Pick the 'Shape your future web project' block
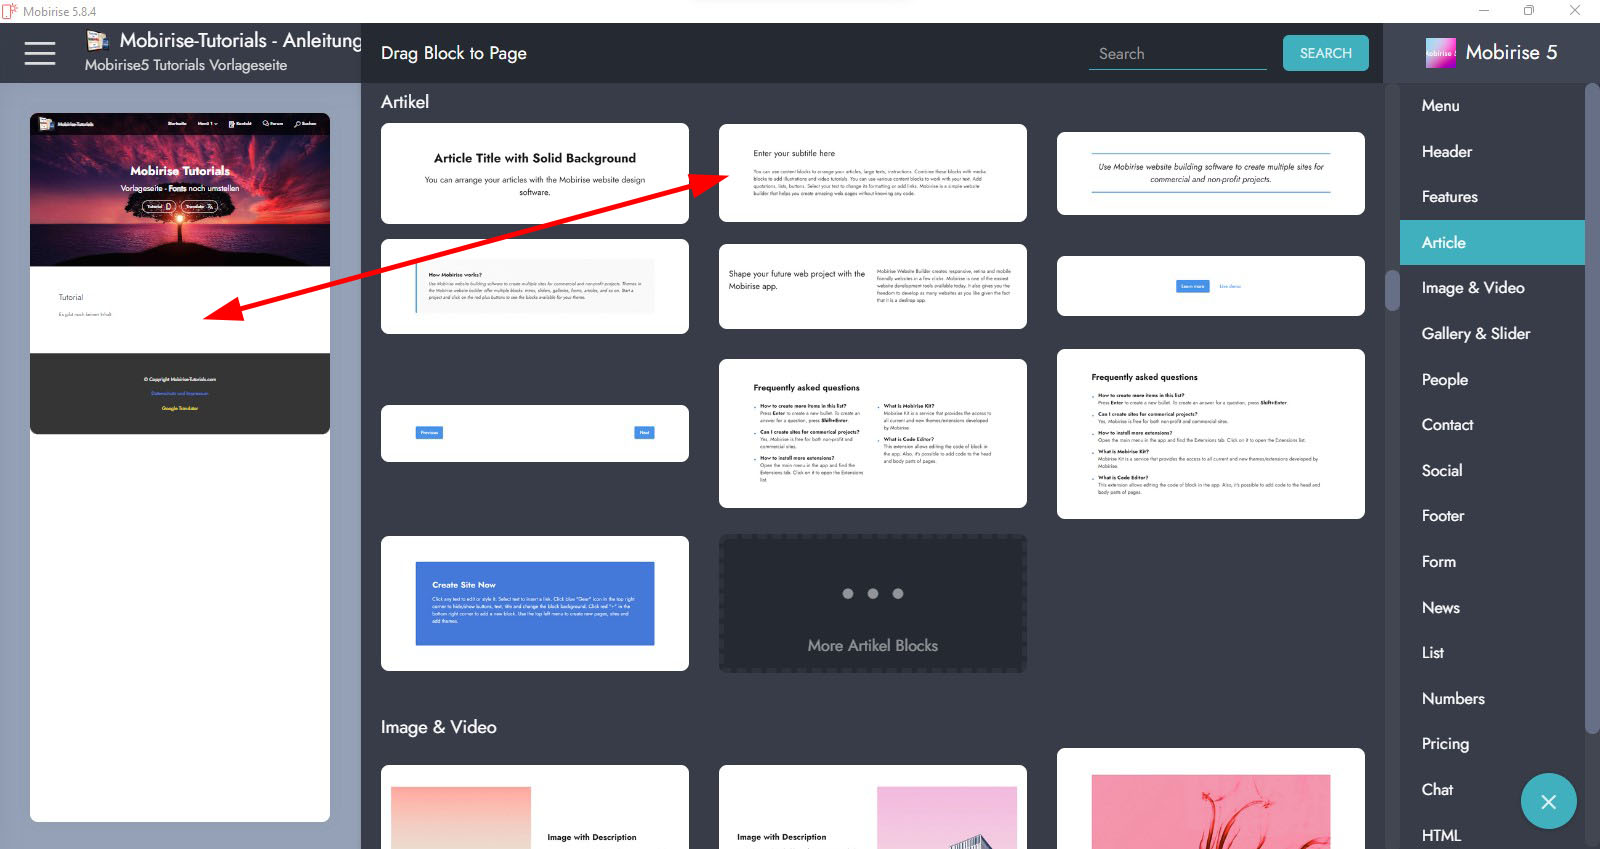 coord(873,286)
